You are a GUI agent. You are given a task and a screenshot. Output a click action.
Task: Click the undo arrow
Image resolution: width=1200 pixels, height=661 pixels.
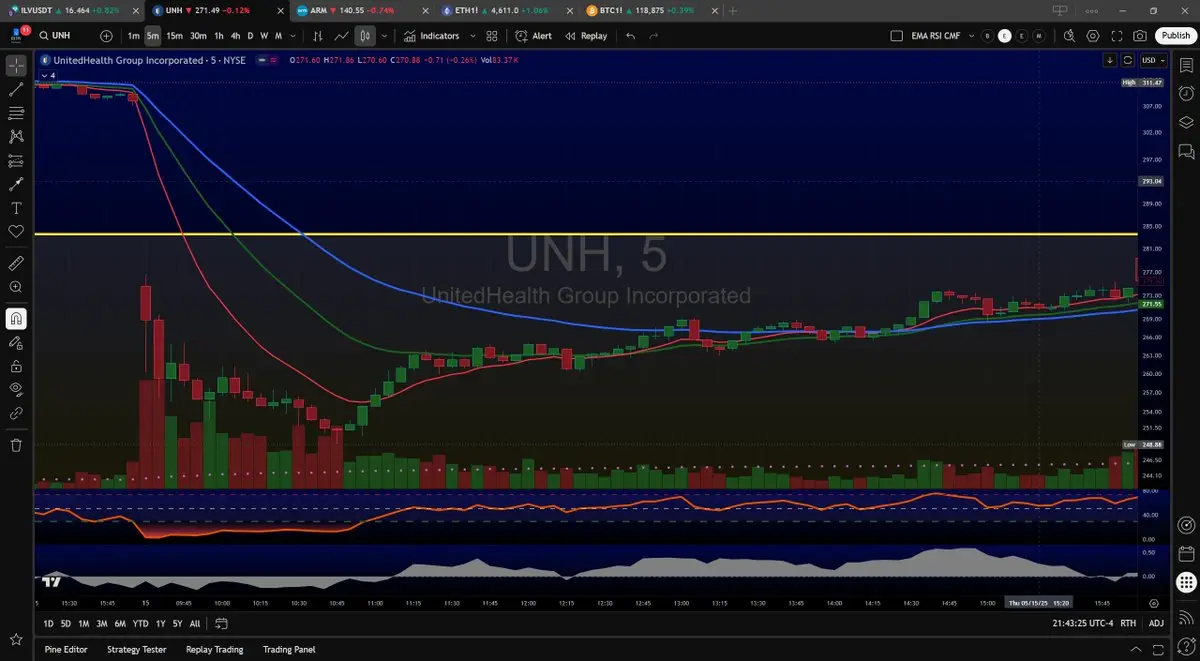pos(630,35)
